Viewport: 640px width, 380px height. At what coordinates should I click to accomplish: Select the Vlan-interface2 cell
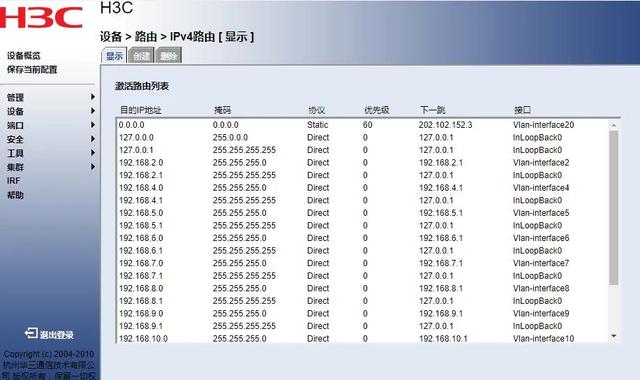point(541,162)
